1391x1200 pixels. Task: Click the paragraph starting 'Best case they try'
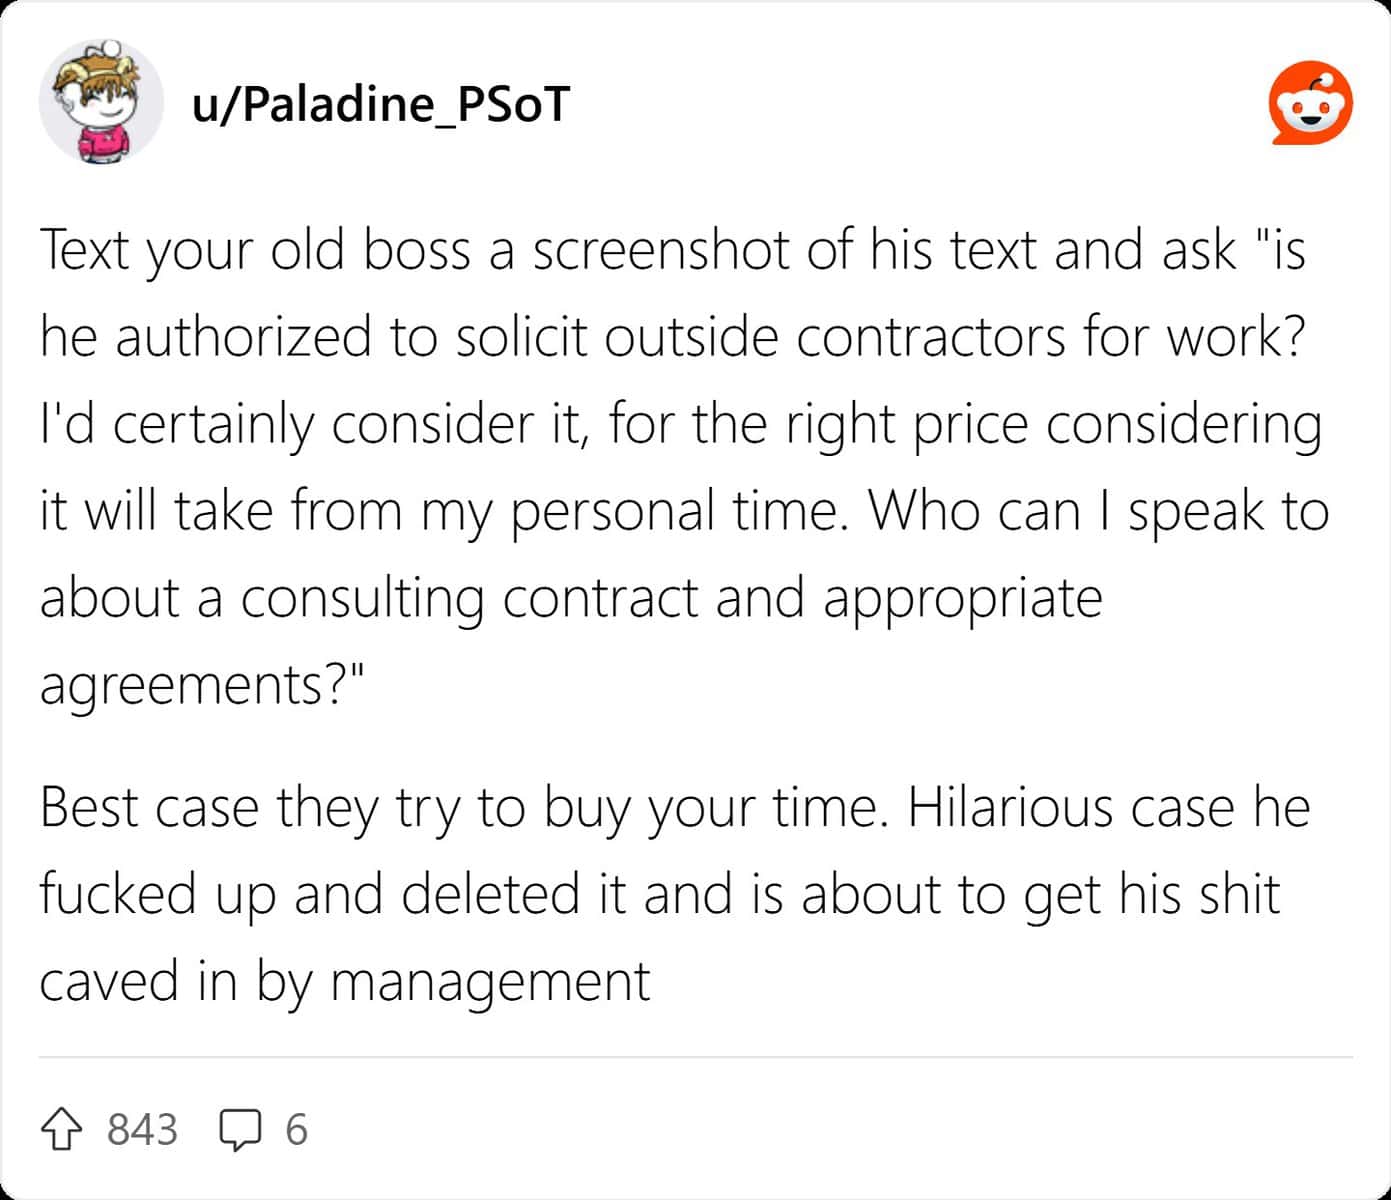675,894
